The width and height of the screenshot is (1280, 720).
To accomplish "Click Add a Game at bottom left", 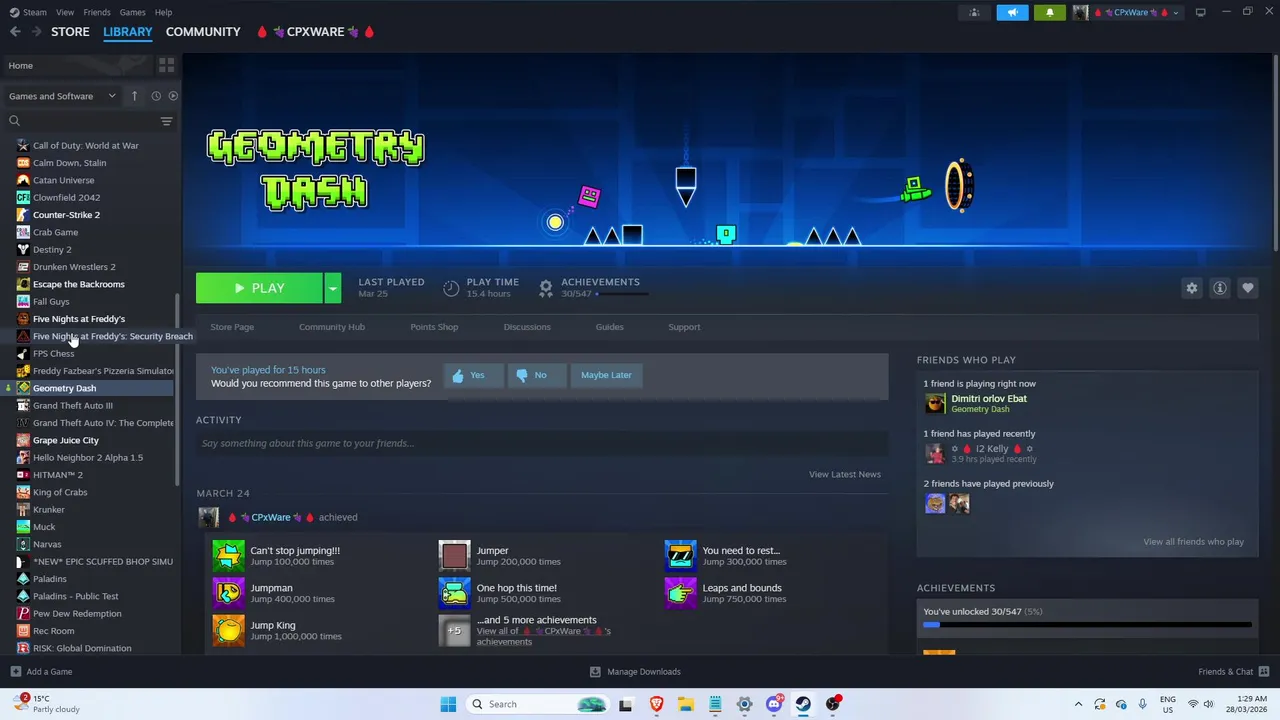I will point(41,672).
